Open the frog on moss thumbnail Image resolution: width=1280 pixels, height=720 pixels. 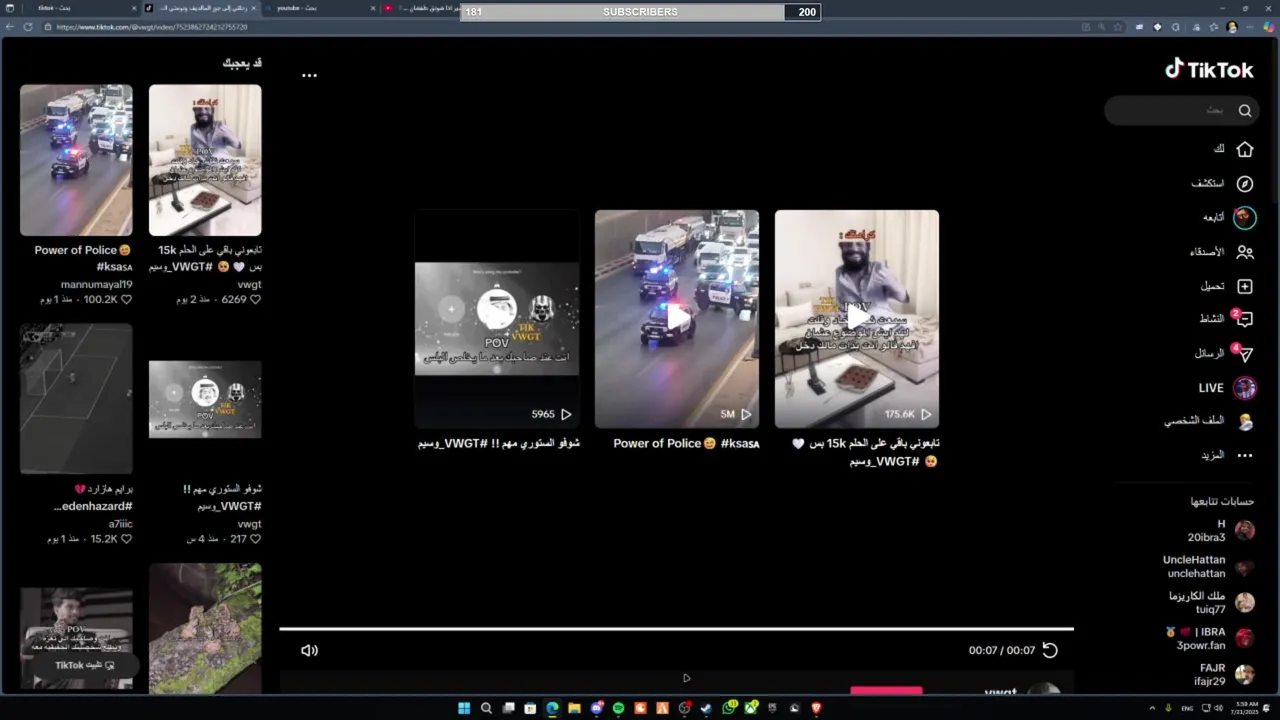pos(205,629)
